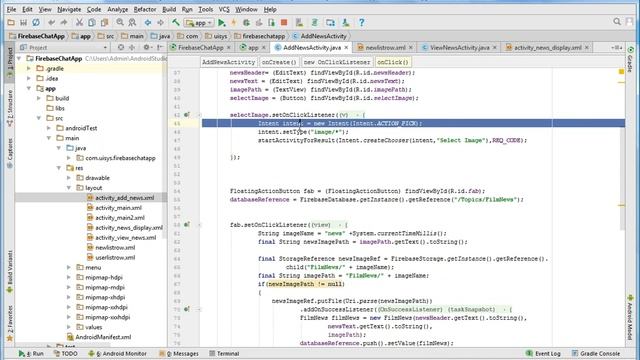Open the File menu
Viewport: 640px width, 360px height.
11,9
